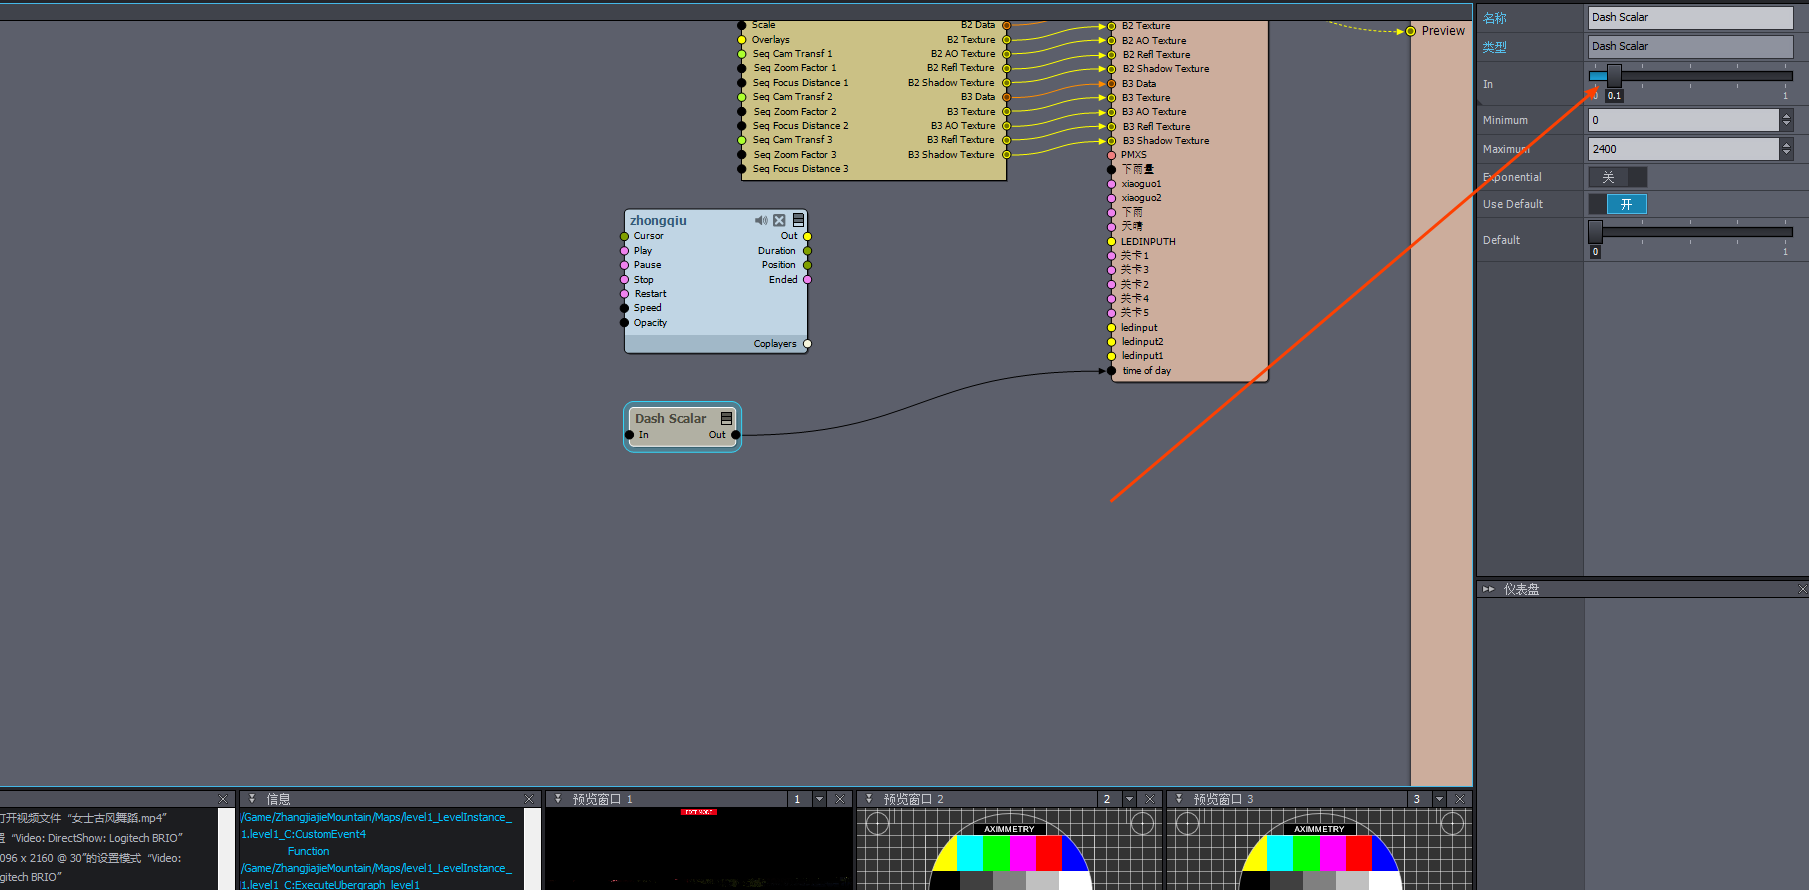Expand the 信息 panel menu arrow
Image resolution: width=1809 pixels, height=890 pixels.
coord(252,799)
